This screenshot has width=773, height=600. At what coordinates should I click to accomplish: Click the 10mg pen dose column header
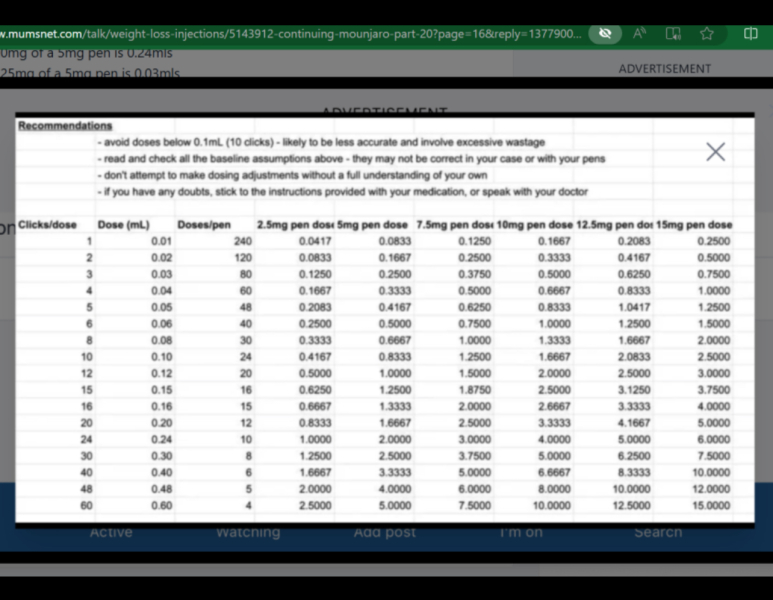click(534, 224)
